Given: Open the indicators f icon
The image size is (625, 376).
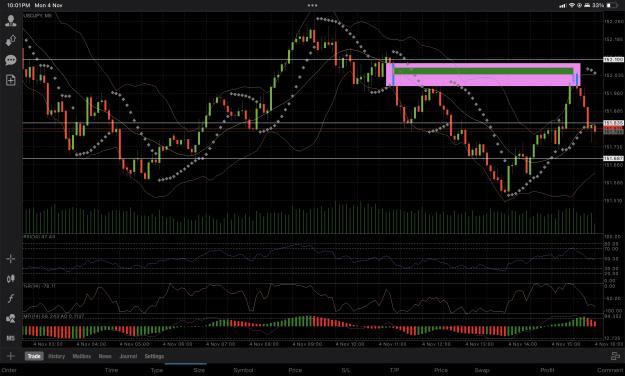Looking at the screenshot, I should coord(11,298).
